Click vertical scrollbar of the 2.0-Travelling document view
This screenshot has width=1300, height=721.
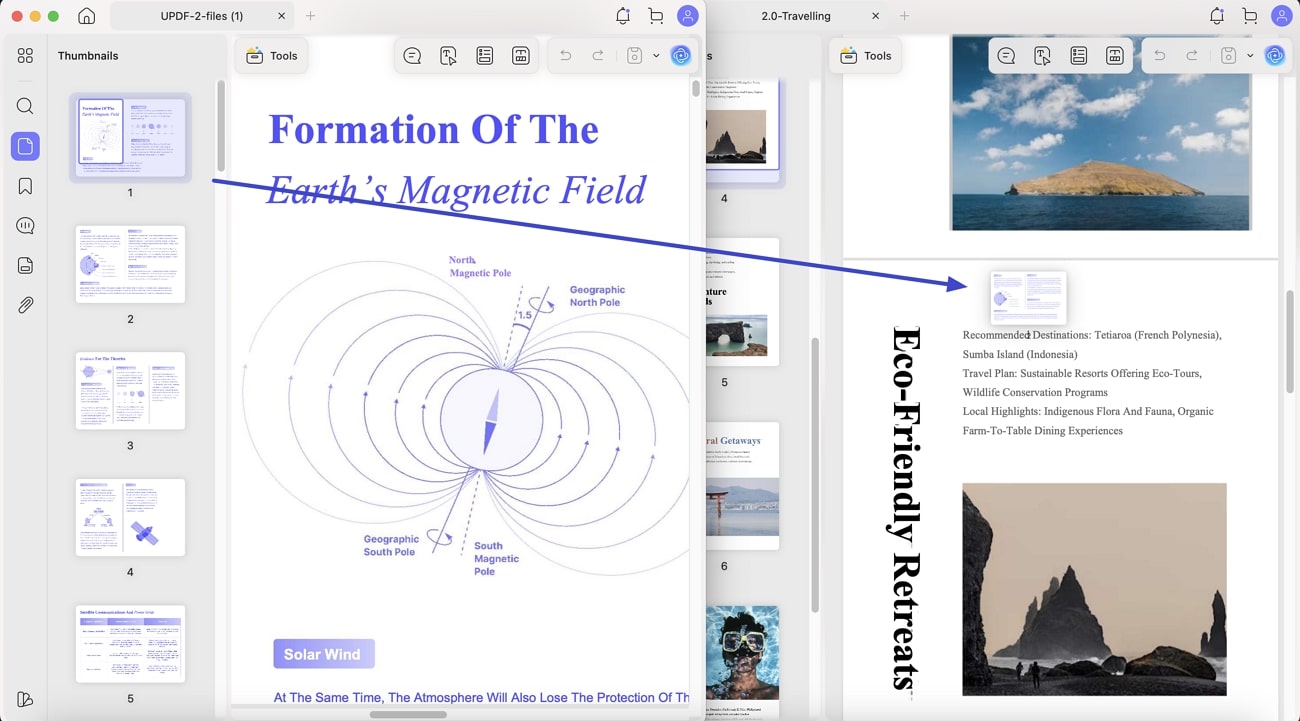[x=1289, y=343]
